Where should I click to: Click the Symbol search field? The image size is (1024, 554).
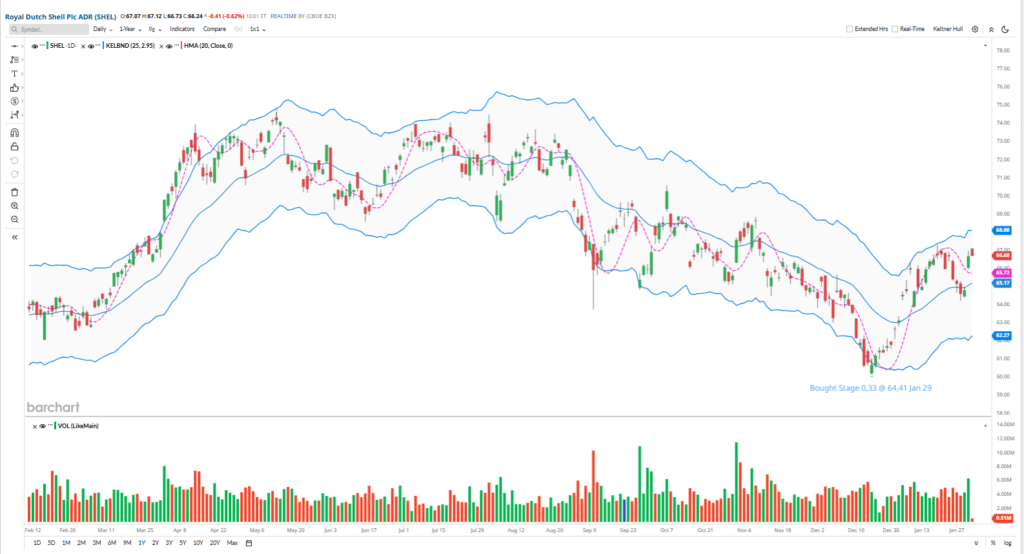[48, 30]
